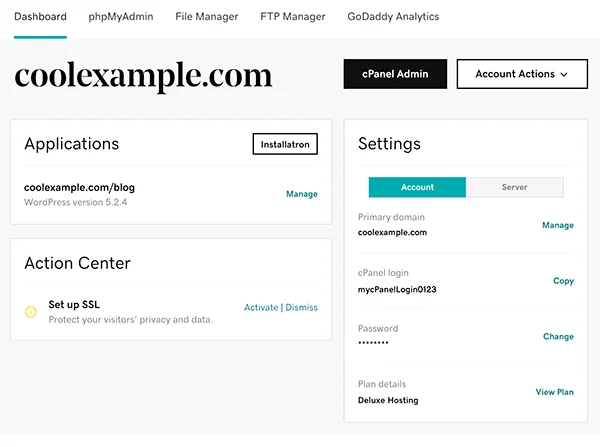Screen dimensions: 600x447
Task: Click the coolexample.com page heading
Action: tap(143, 76)
